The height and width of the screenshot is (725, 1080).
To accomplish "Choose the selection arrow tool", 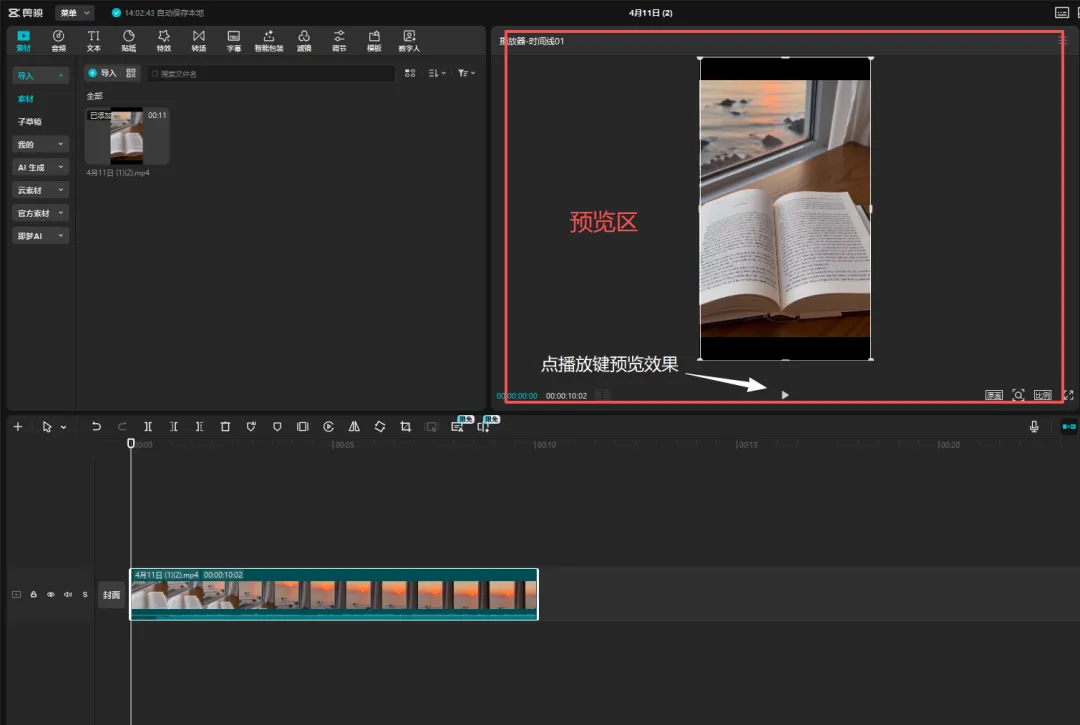I will pos(46,427).
